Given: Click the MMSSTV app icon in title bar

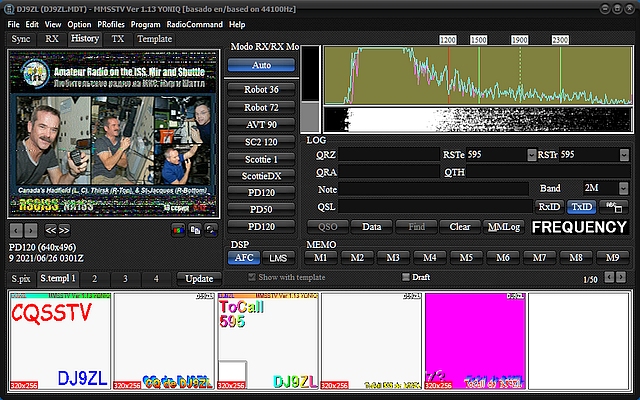Looking at the screenshot, I should (x=7, y=9).
